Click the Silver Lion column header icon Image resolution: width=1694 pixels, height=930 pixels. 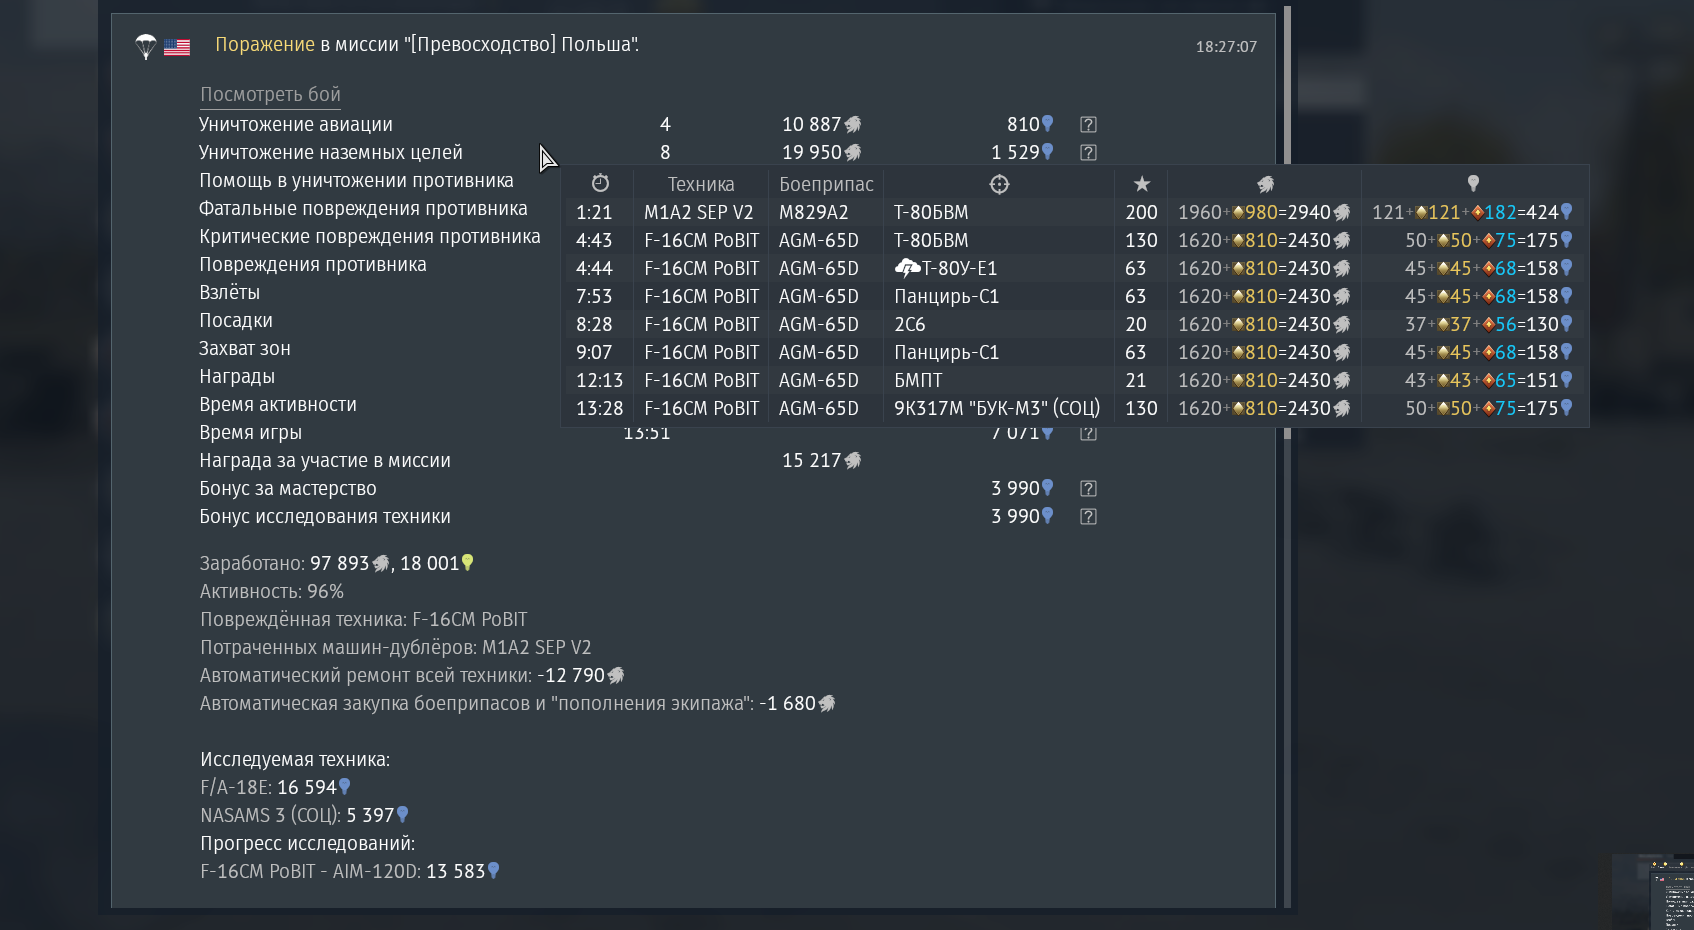(x=1266, y=184)
